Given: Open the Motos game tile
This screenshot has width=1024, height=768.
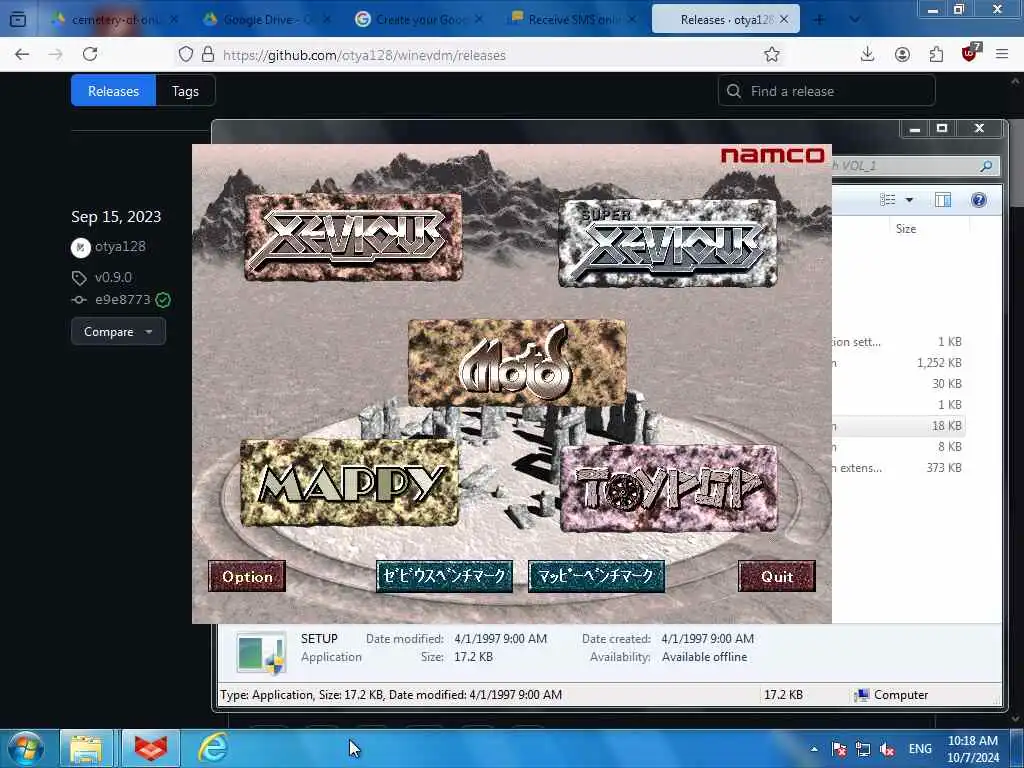Looking at the screenshot, I should tap(517, 362).
